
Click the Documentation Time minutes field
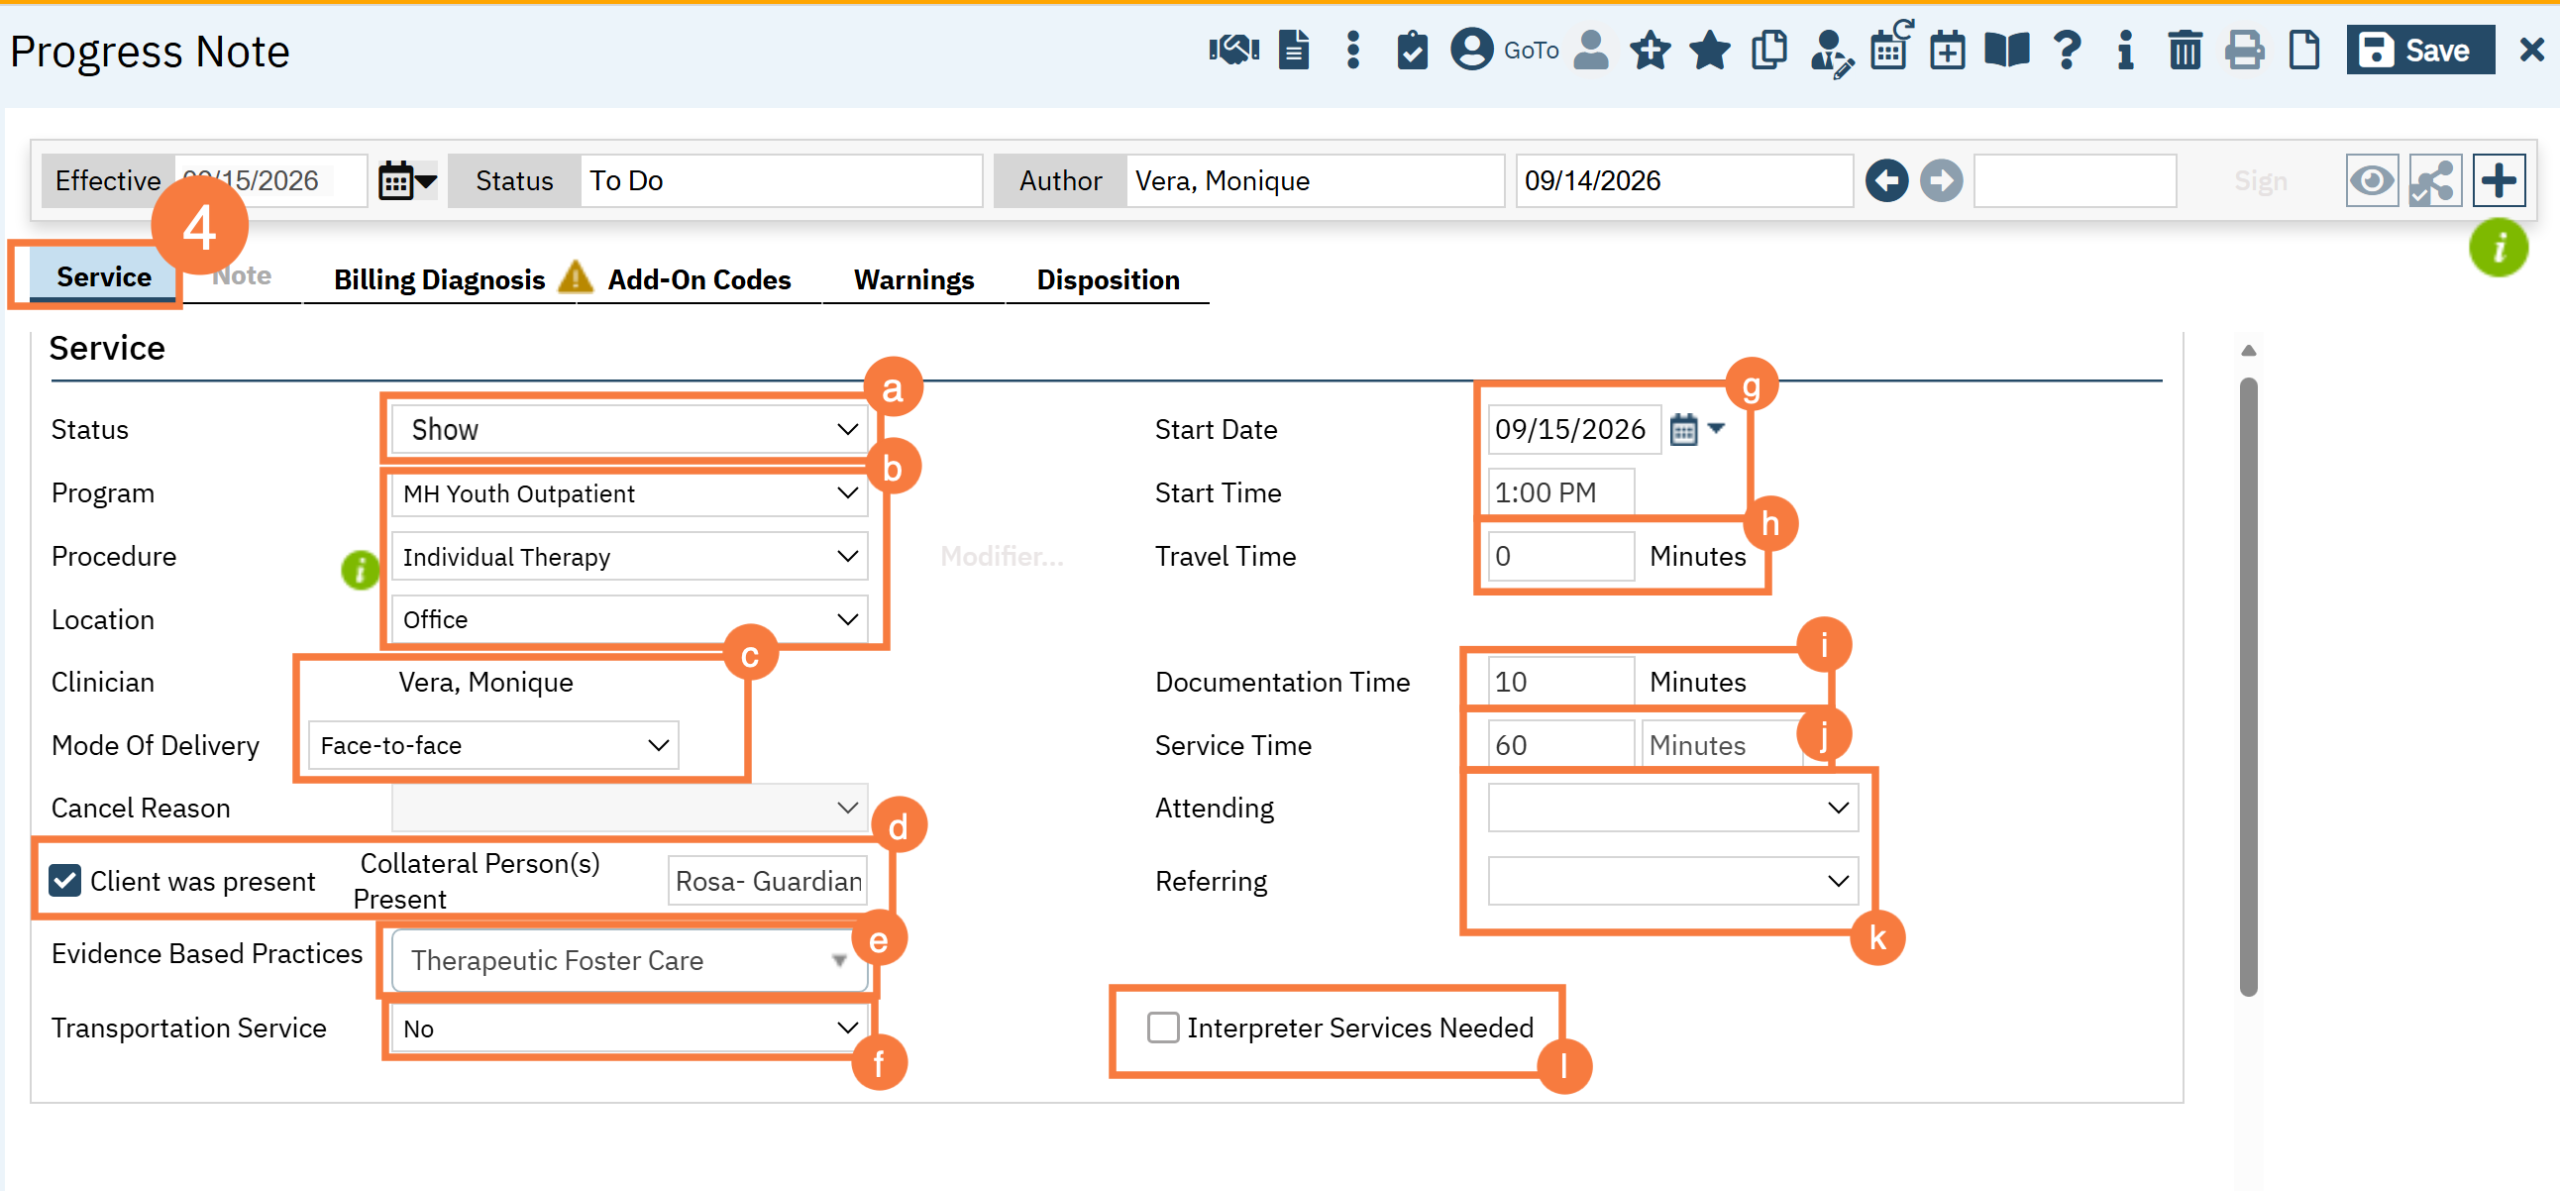1560,682
